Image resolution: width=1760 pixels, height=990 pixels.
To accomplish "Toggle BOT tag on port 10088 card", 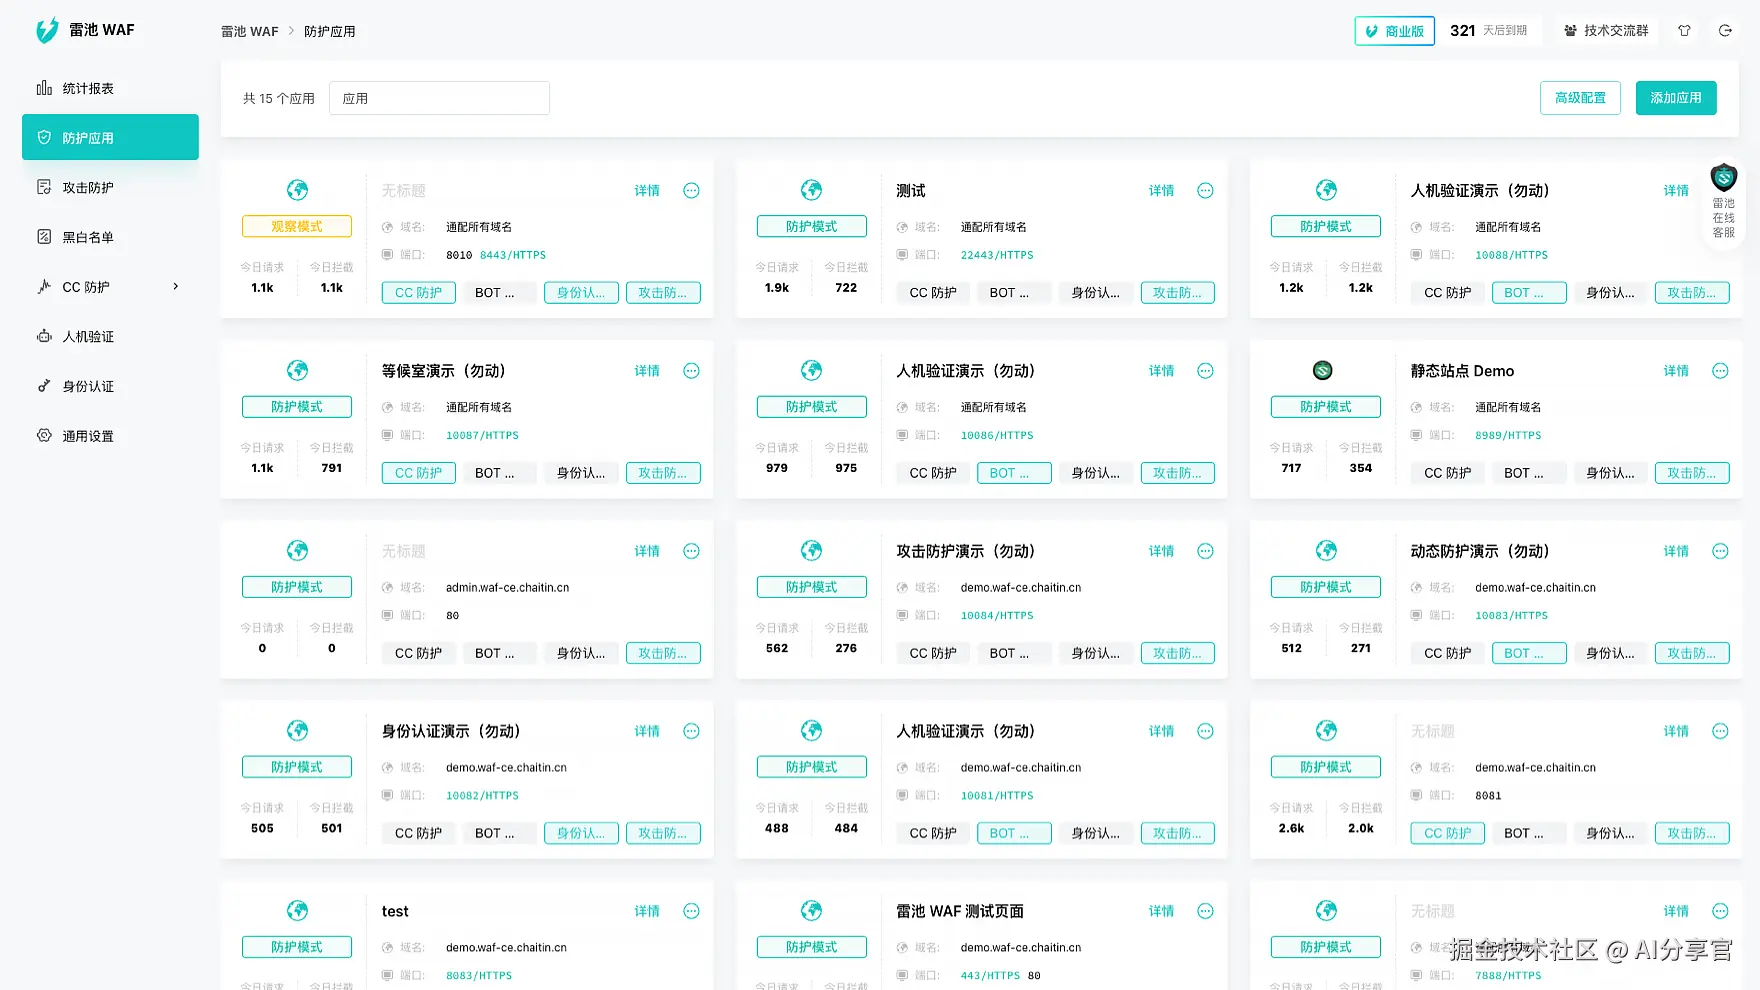I will pyautogui.click(x=1529, y=293).
